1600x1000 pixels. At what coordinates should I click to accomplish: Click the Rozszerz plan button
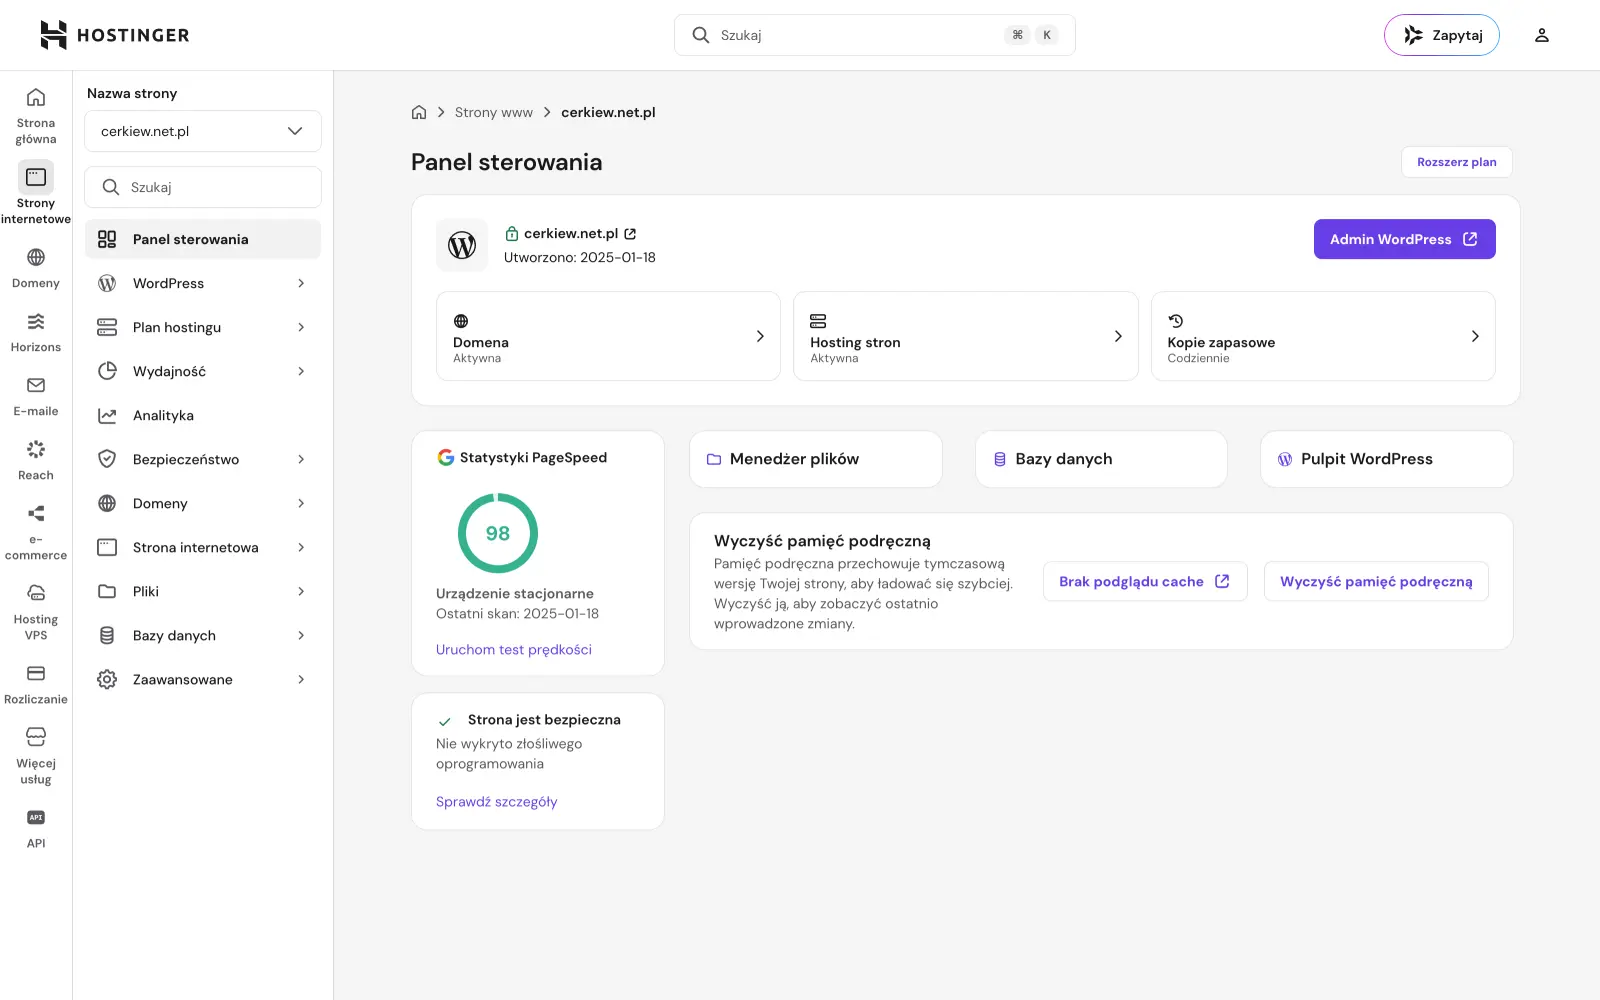pos(1457,162)
